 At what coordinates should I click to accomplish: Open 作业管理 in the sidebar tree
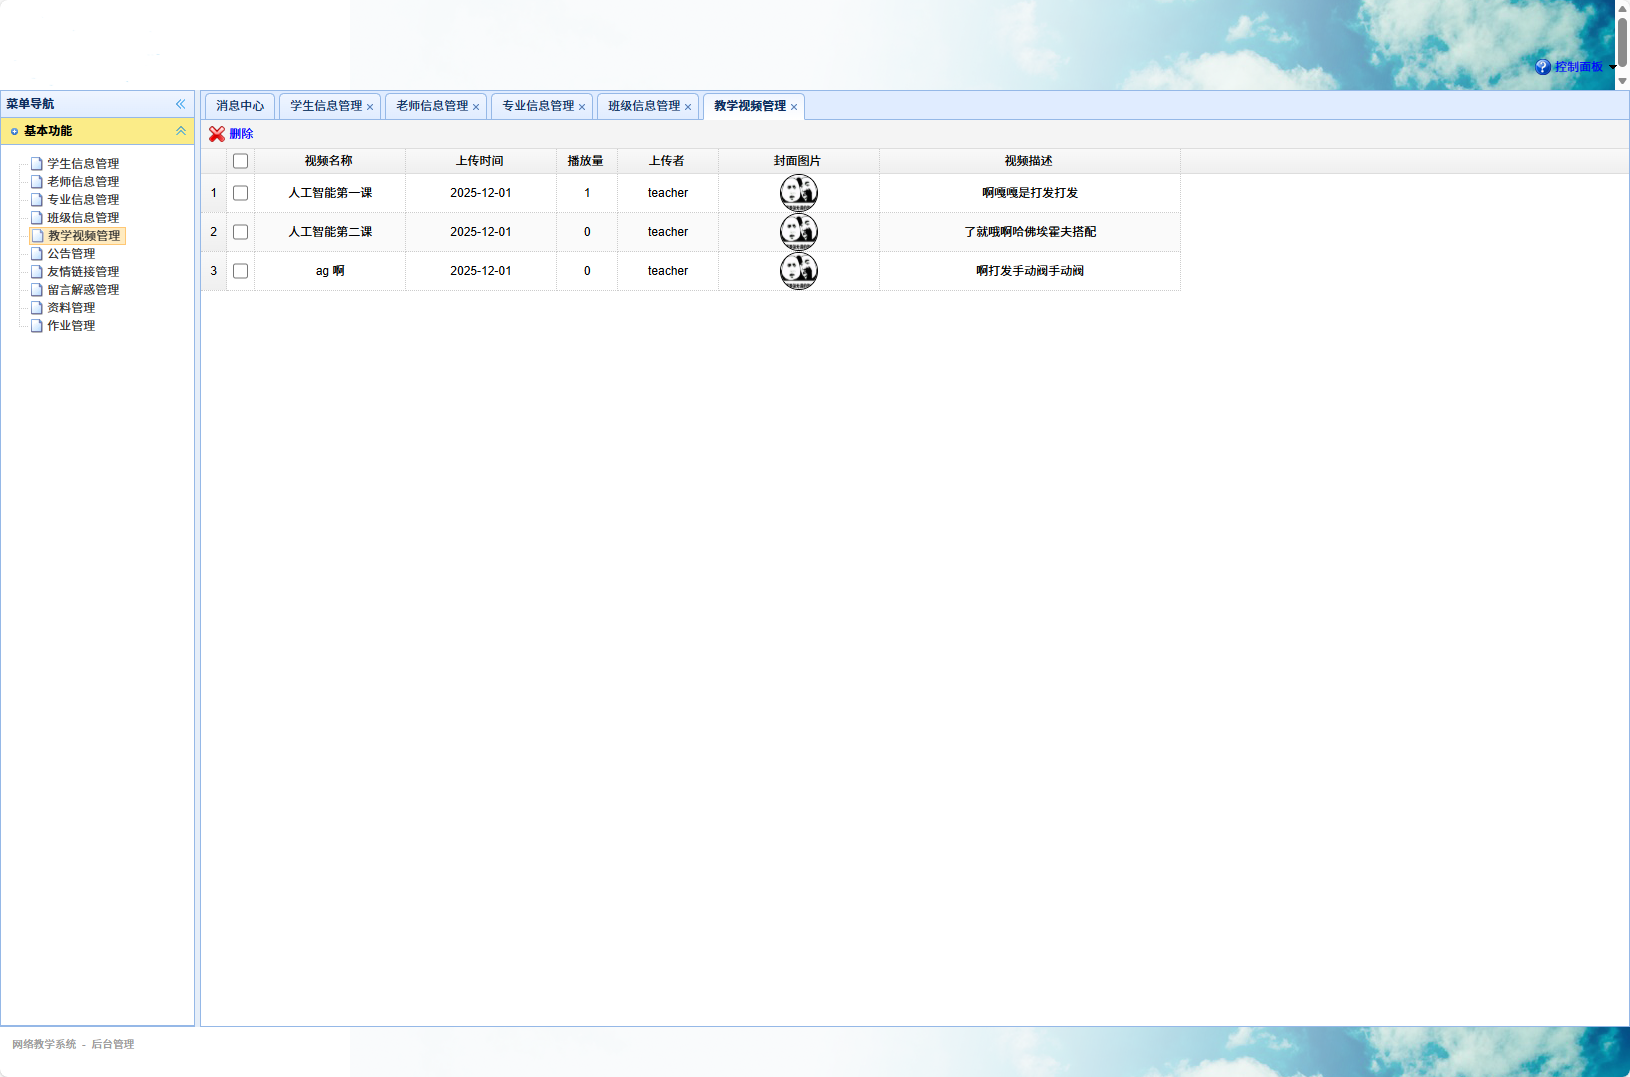(71, 326)
